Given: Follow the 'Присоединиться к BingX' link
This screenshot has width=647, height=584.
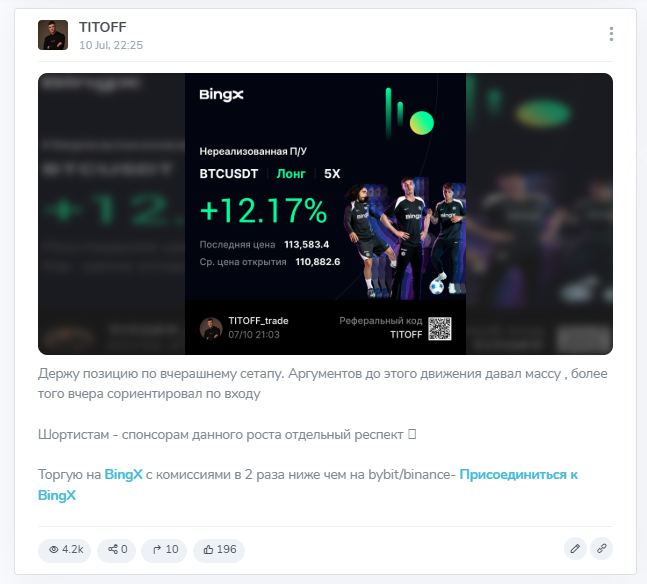Looking at the screenshot, I should click(308, 485).
